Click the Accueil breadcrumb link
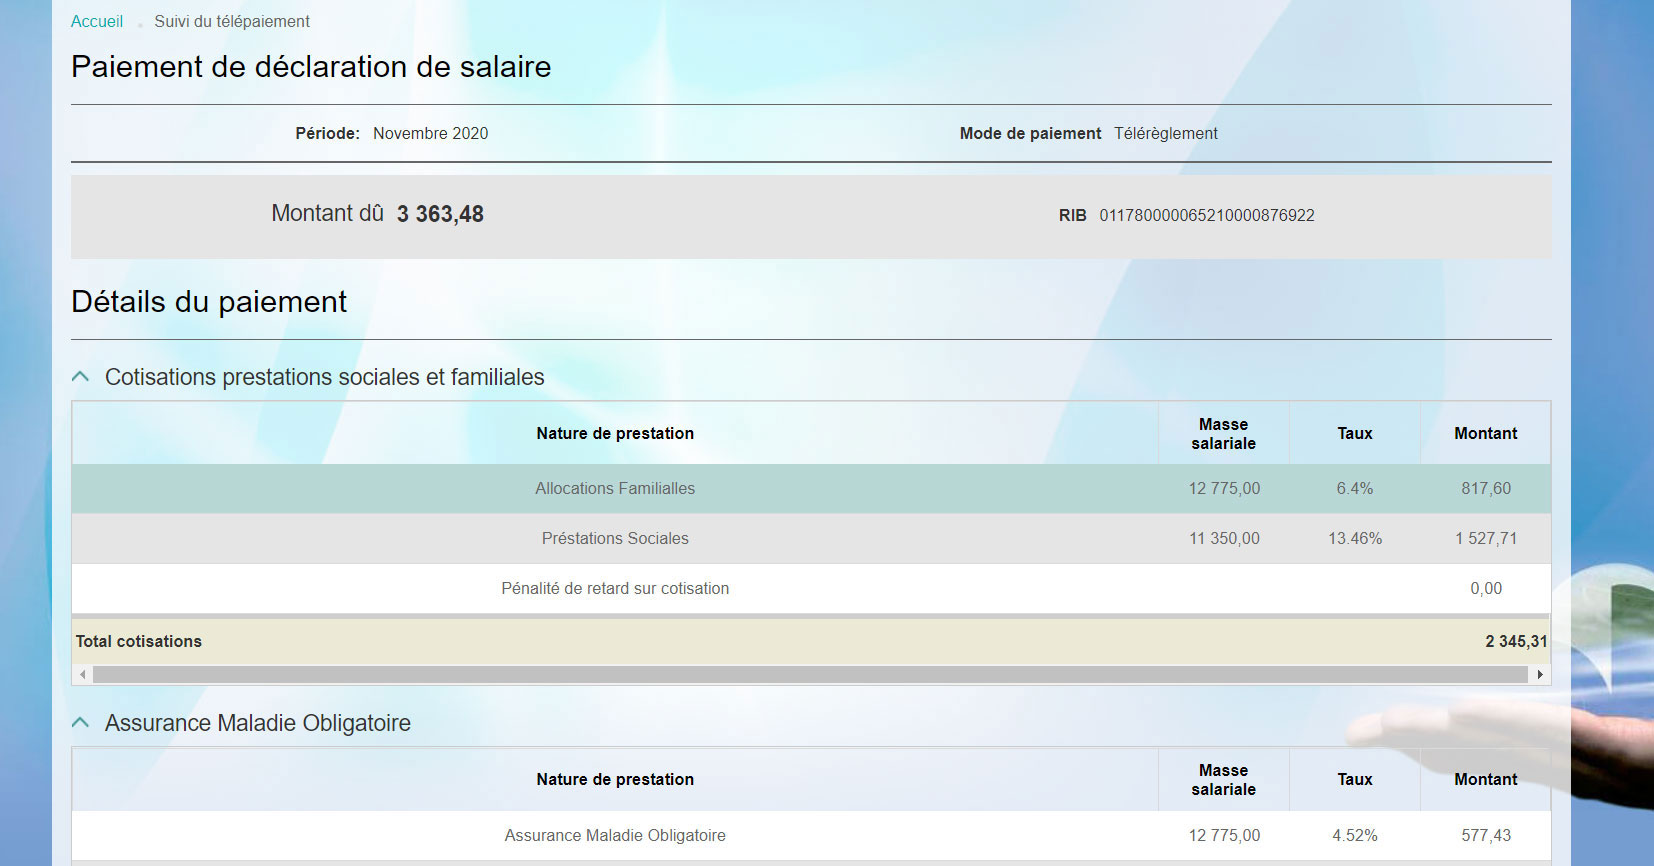 click(x=97, y=21)
